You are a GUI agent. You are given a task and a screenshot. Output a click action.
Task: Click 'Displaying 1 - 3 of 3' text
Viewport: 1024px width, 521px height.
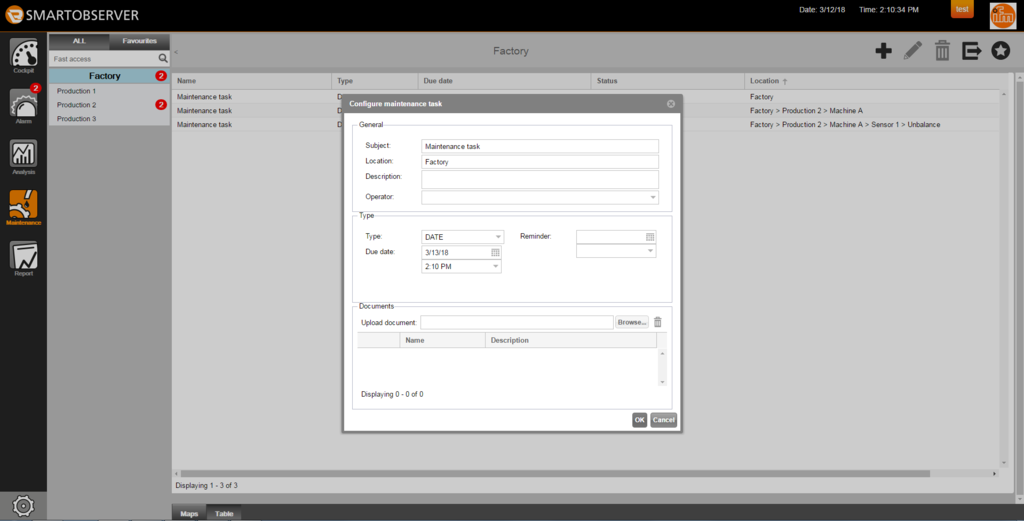(206, 486)
